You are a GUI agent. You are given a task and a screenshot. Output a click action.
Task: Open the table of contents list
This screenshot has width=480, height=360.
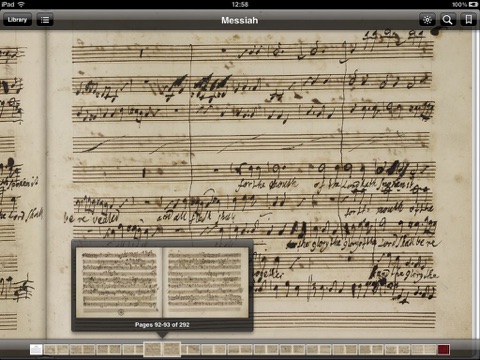(45, 20)
